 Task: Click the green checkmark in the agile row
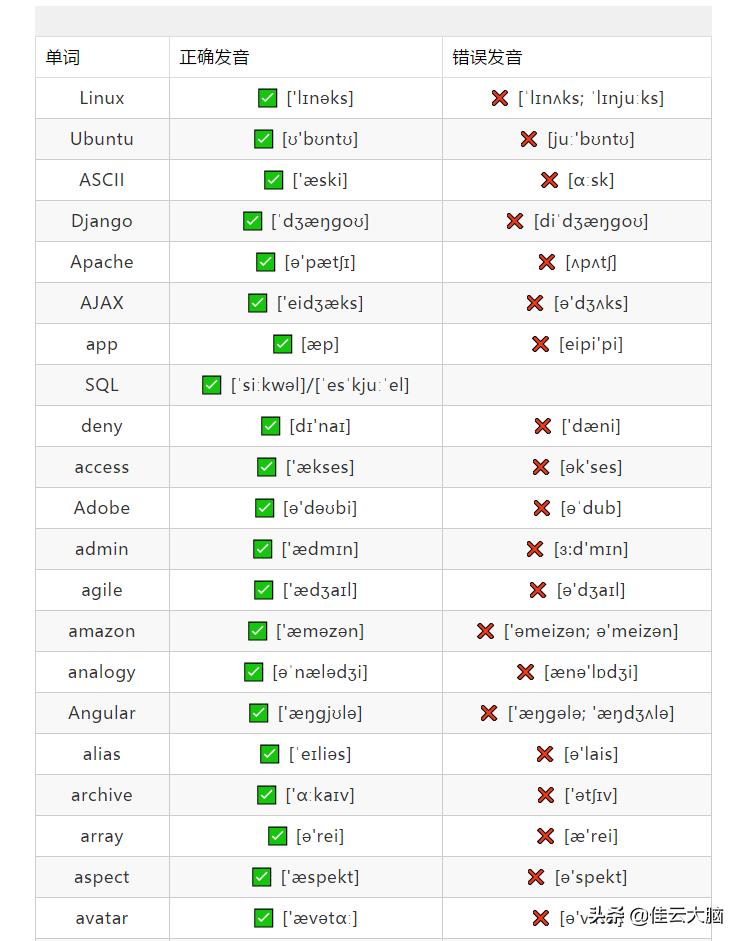263,590
